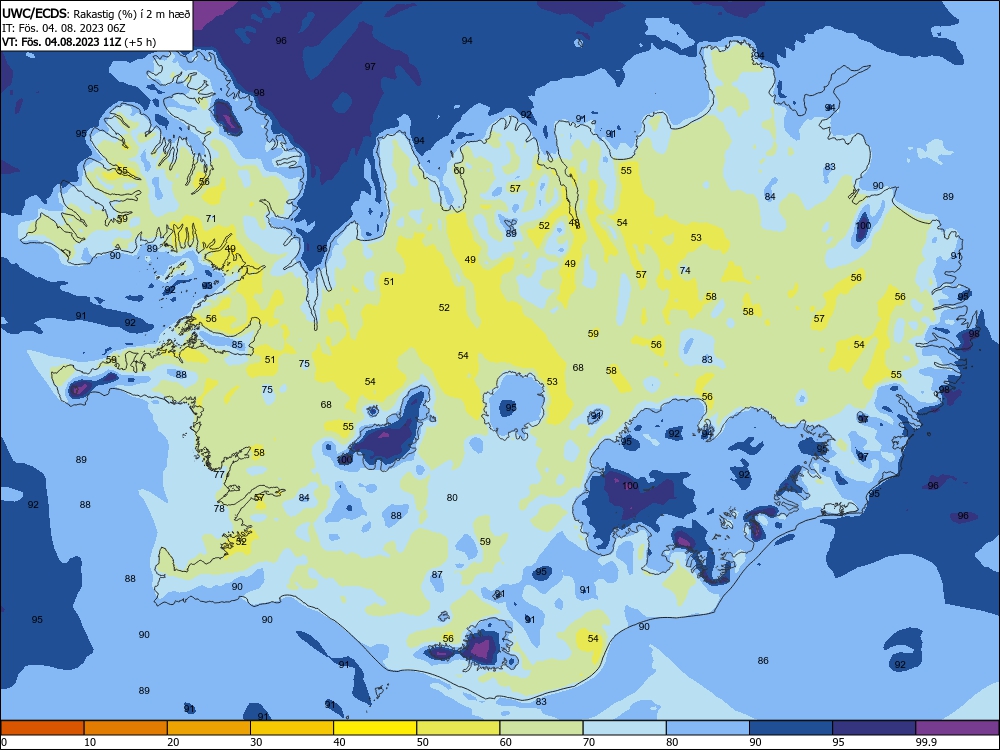Viewport: 1000px width, 750px height.
Task: Click the legend tick label '10'
Action: [90, 742]
